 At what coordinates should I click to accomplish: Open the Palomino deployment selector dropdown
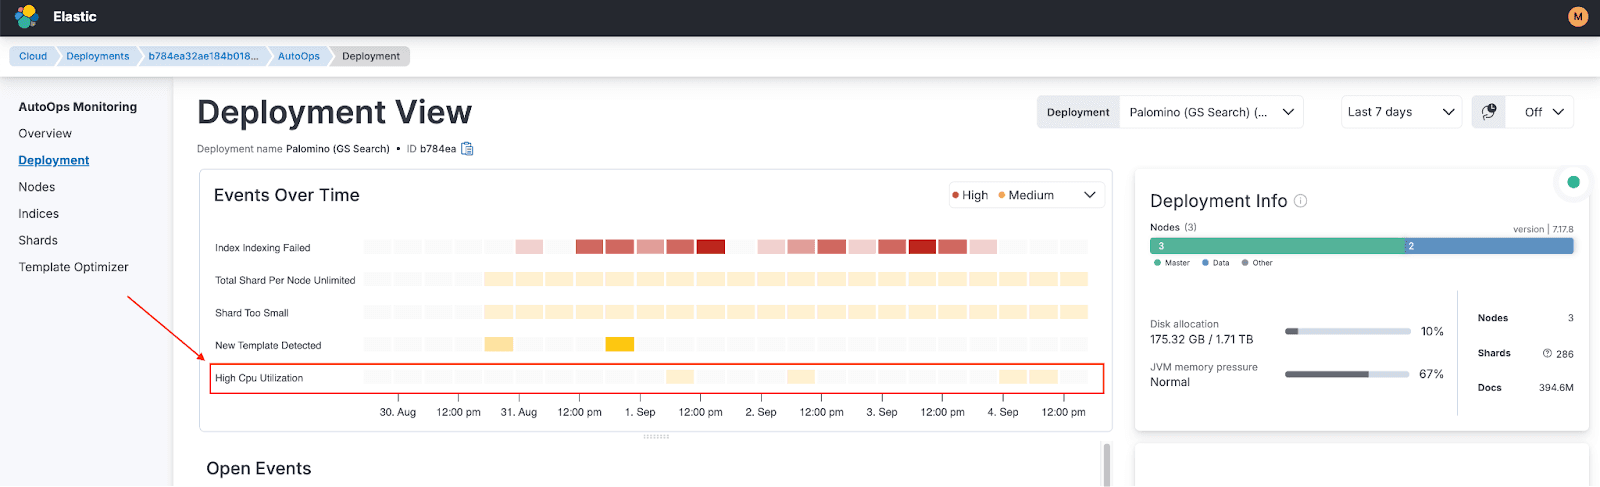click(1210, 112)
